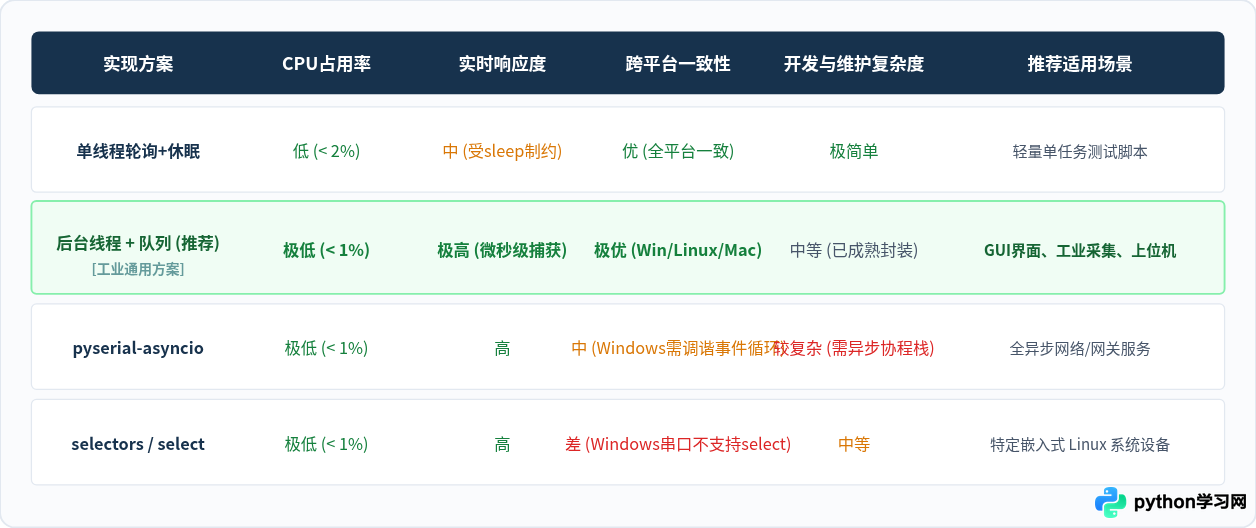Click the '中等 (已成熟封装)' cell
Viewport: 1256px width, 528px height.
pyautogui.click(x=854, y=250)
